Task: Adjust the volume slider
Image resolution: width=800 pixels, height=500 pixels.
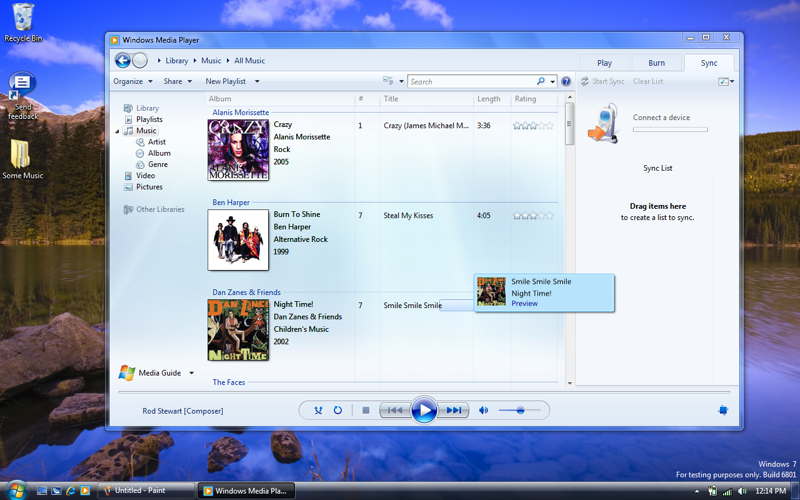Action: 519,410
